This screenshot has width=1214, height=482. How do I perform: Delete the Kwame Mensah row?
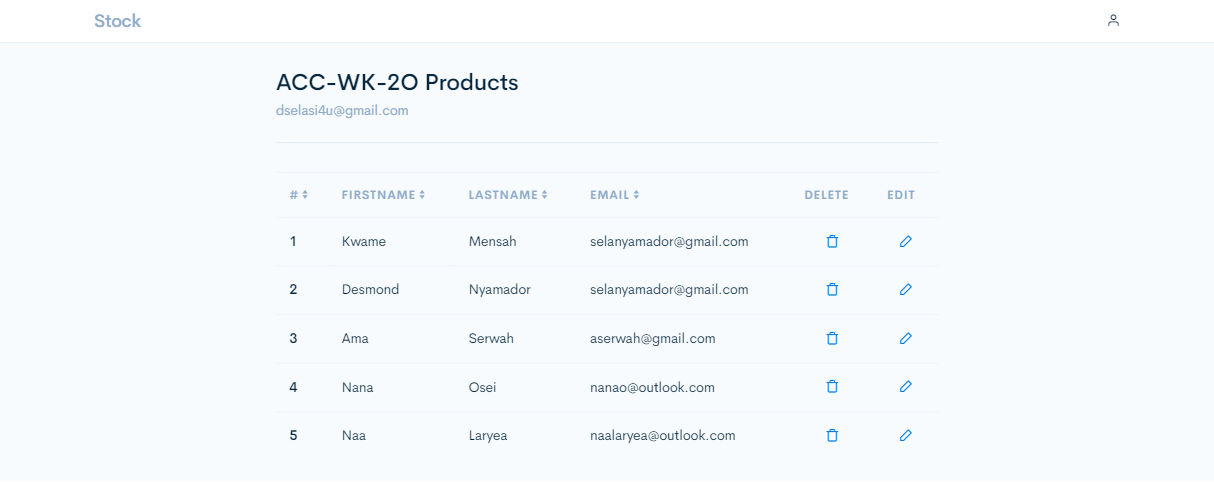coord(832,241)
